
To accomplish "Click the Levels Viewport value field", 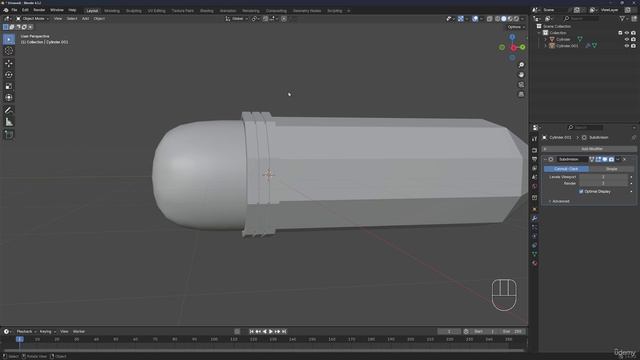I will tap(603, 177).
